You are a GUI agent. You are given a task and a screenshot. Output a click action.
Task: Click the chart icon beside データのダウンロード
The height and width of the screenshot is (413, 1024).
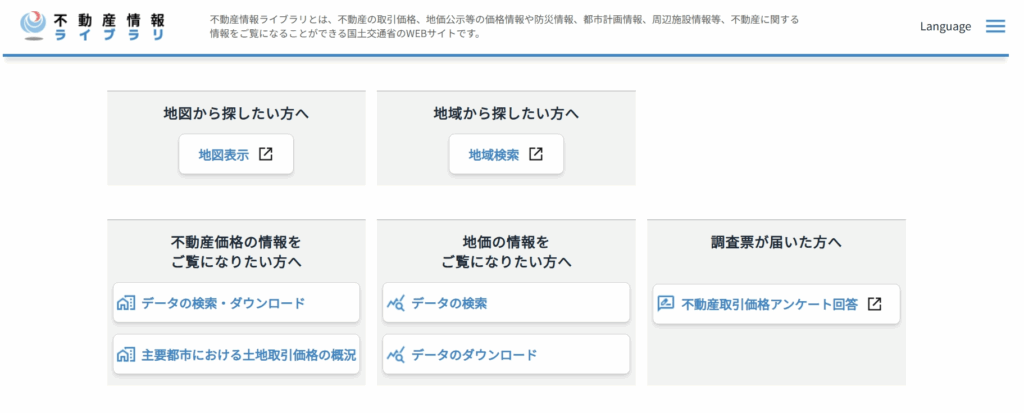coord(395,355)
